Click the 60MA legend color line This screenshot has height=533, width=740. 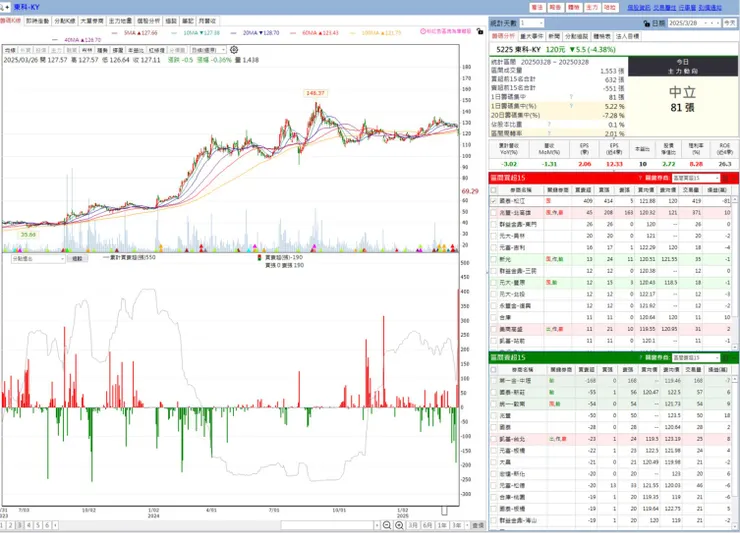[294, 33]
